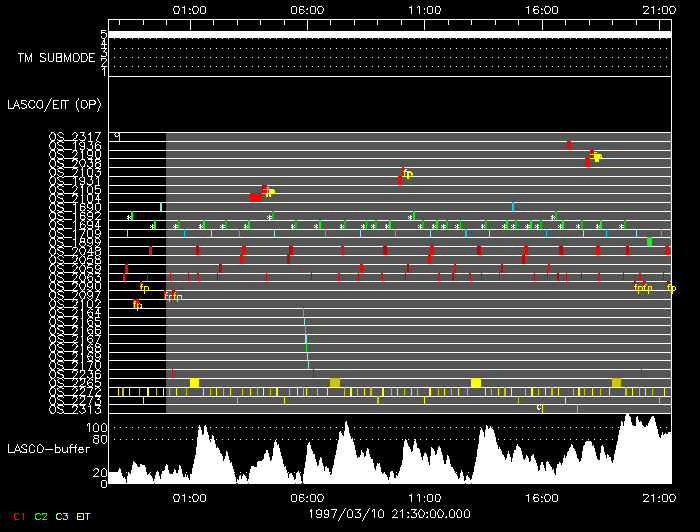Screen dimensions: 700x532
Task: Click the C1 red legend label
Action: pyautogui.click(x=19, y=515)
